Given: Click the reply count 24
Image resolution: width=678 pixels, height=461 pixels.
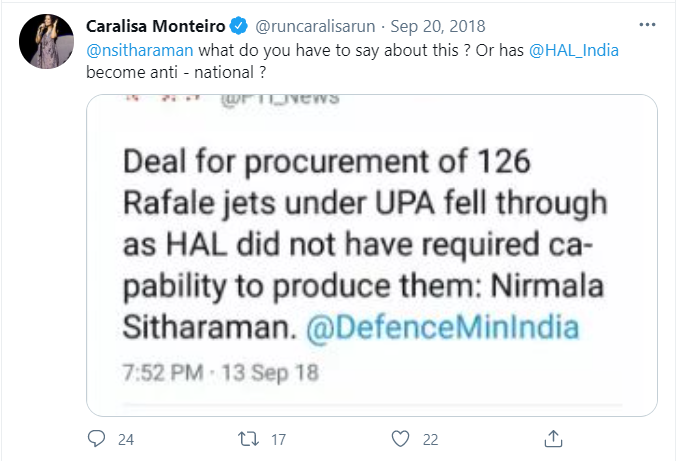Looking at the screenshot, I should pos(127,438).
